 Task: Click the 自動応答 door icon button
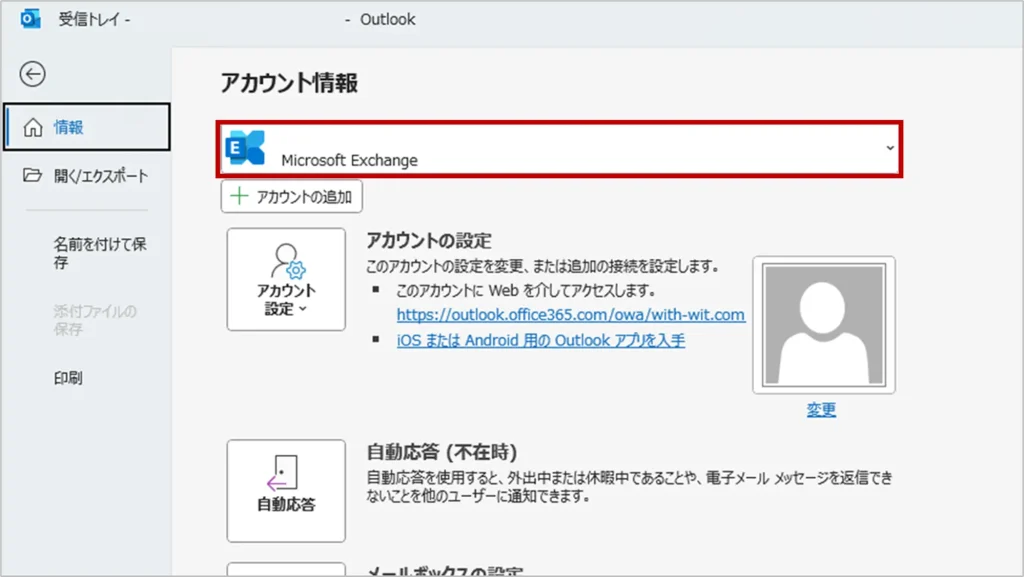286,472
